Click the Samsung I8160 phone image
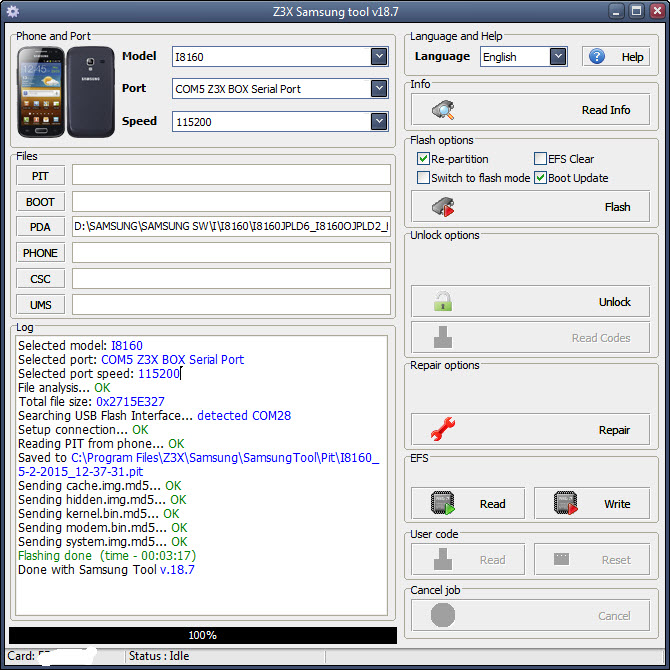The image size is (670, 670). coord(65,91)
